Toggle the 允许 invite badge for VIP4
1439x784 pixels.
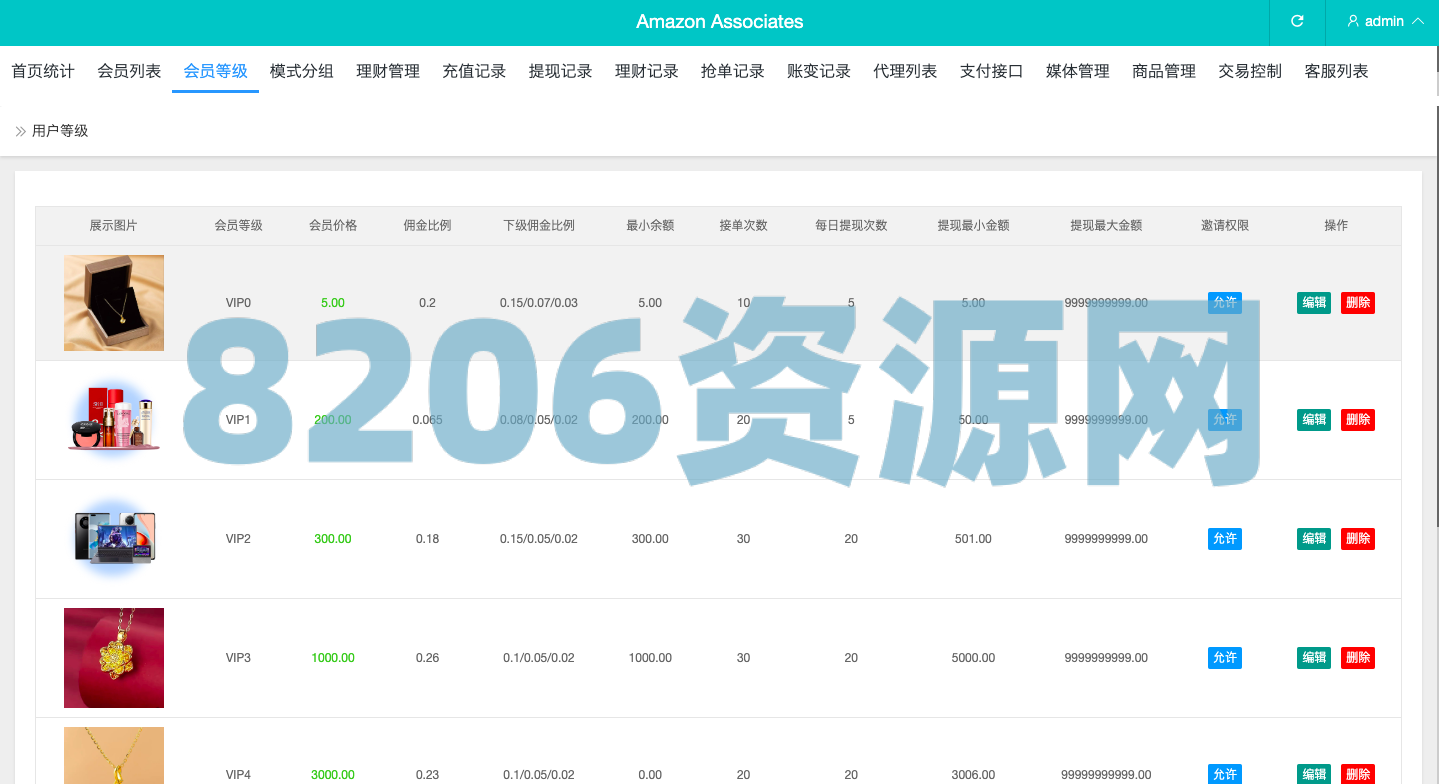(1225, 774)
